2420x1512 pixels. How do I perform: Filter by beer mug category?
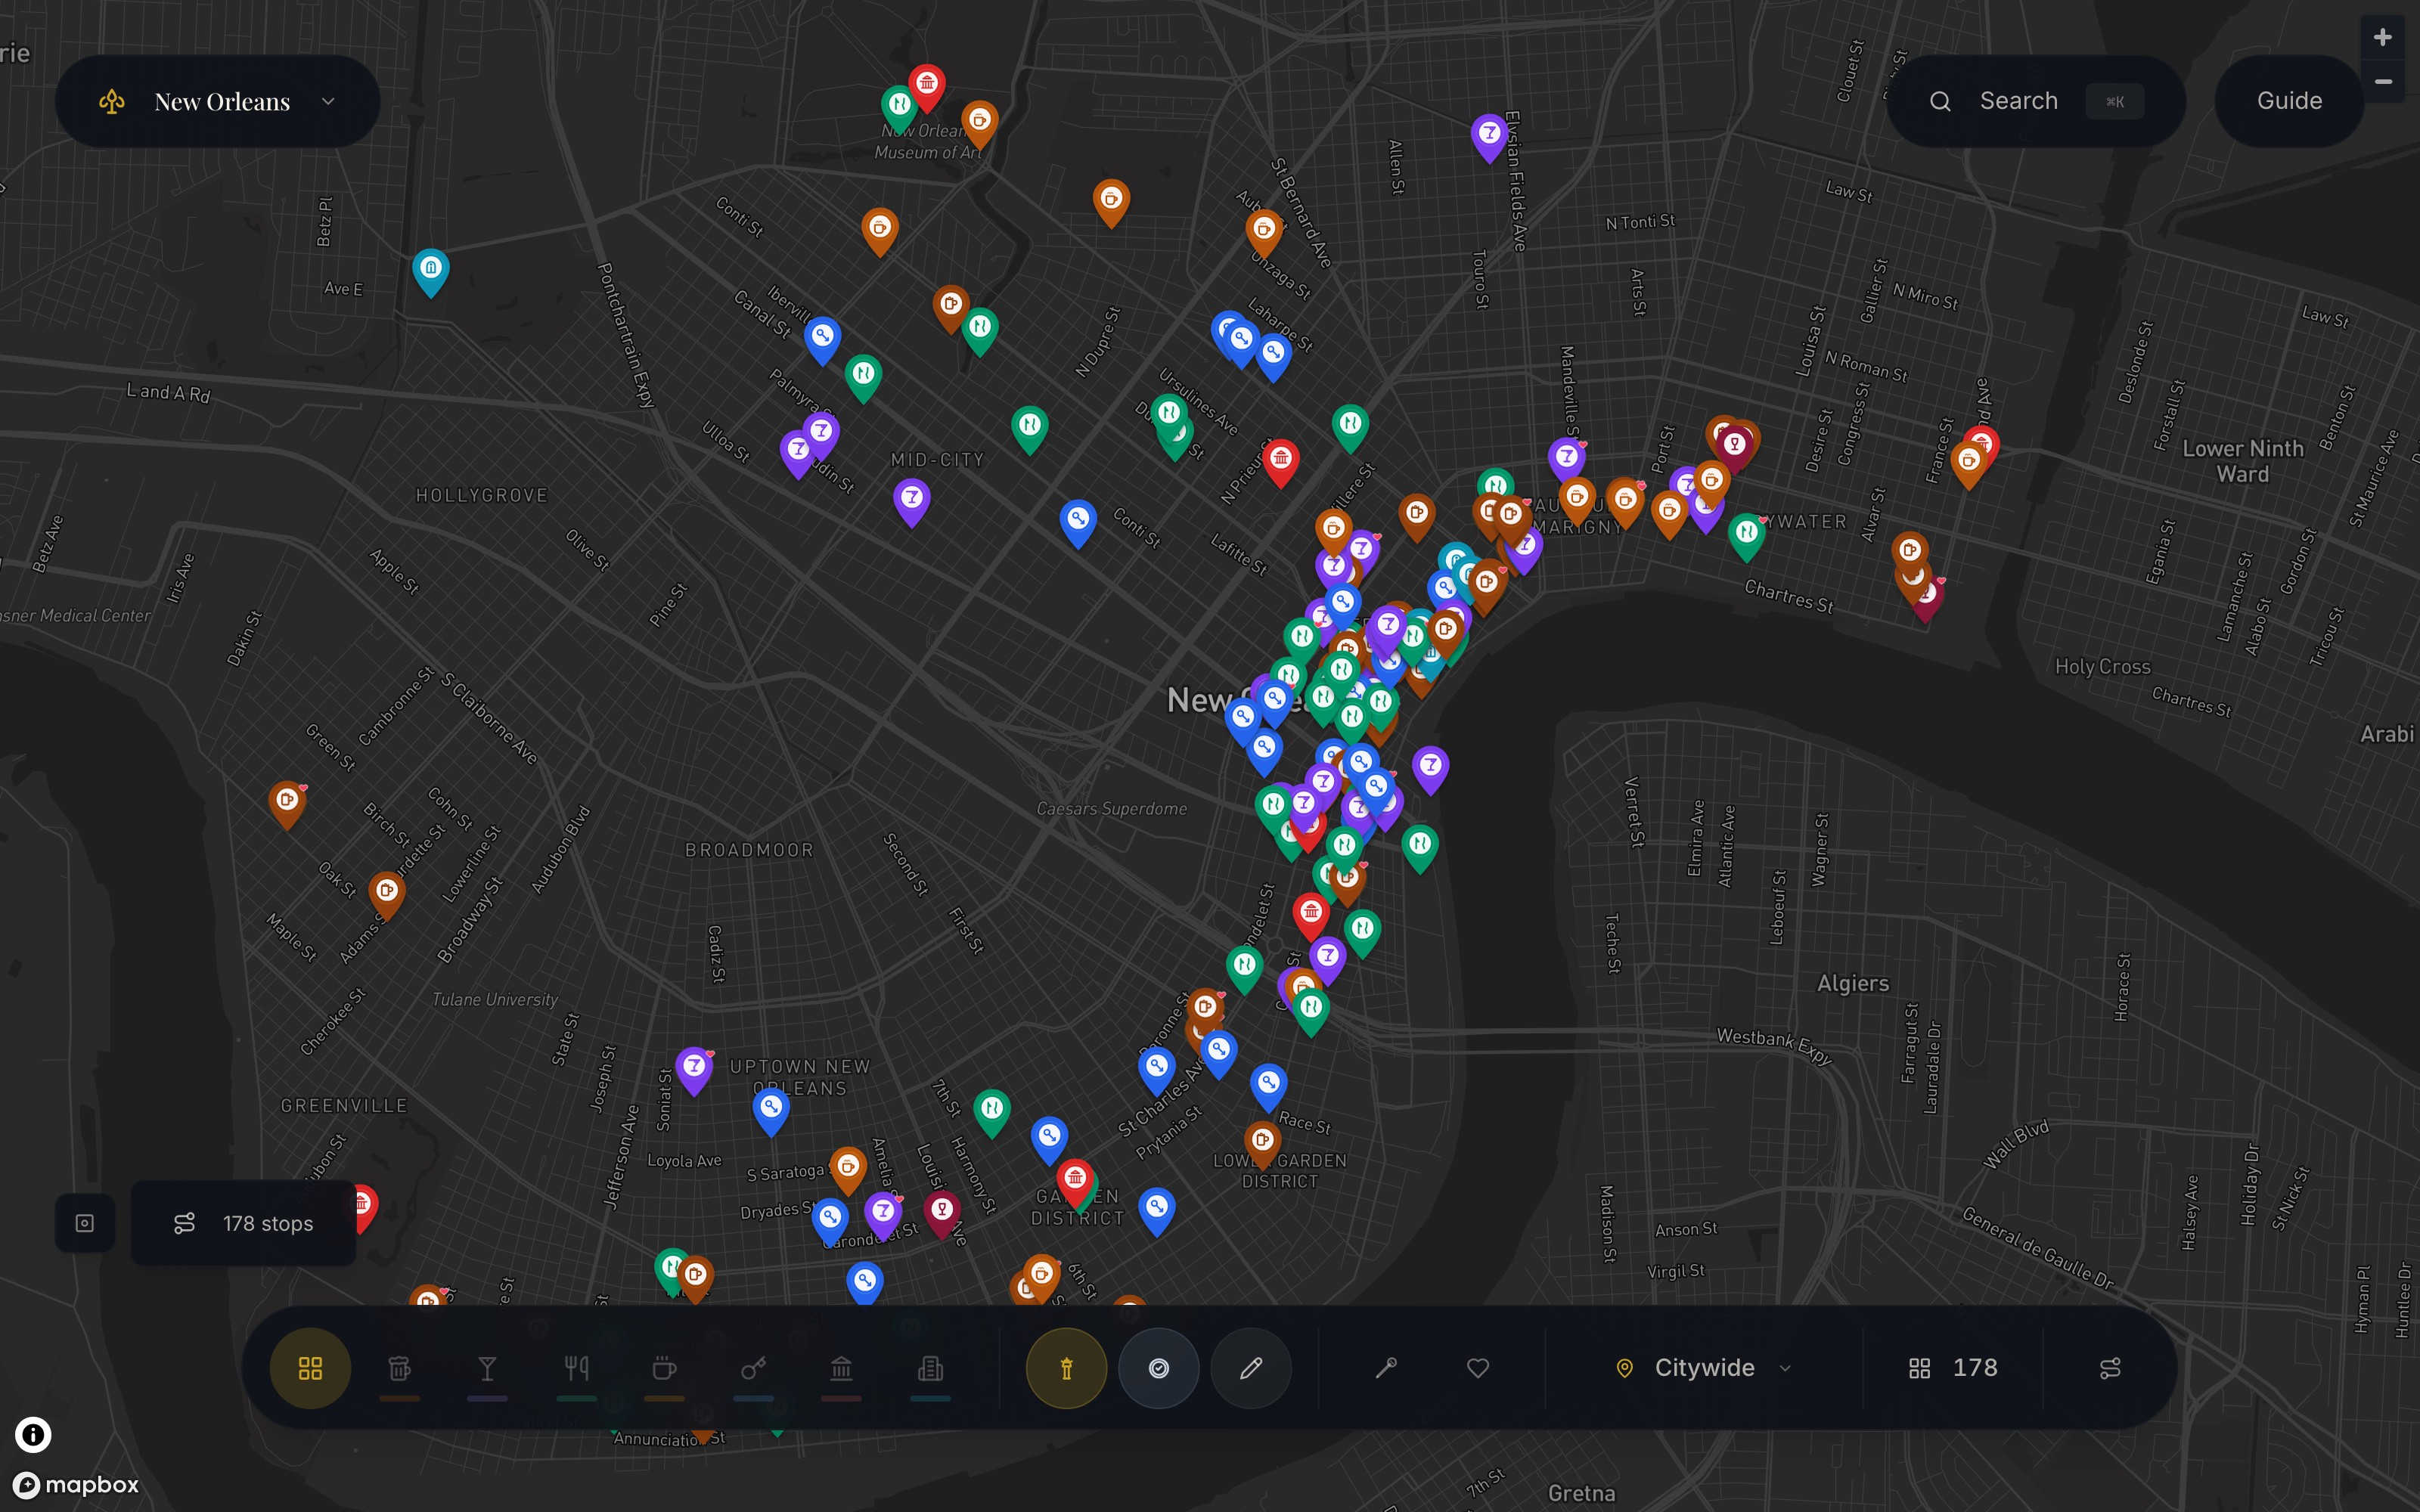point(399,1368)
